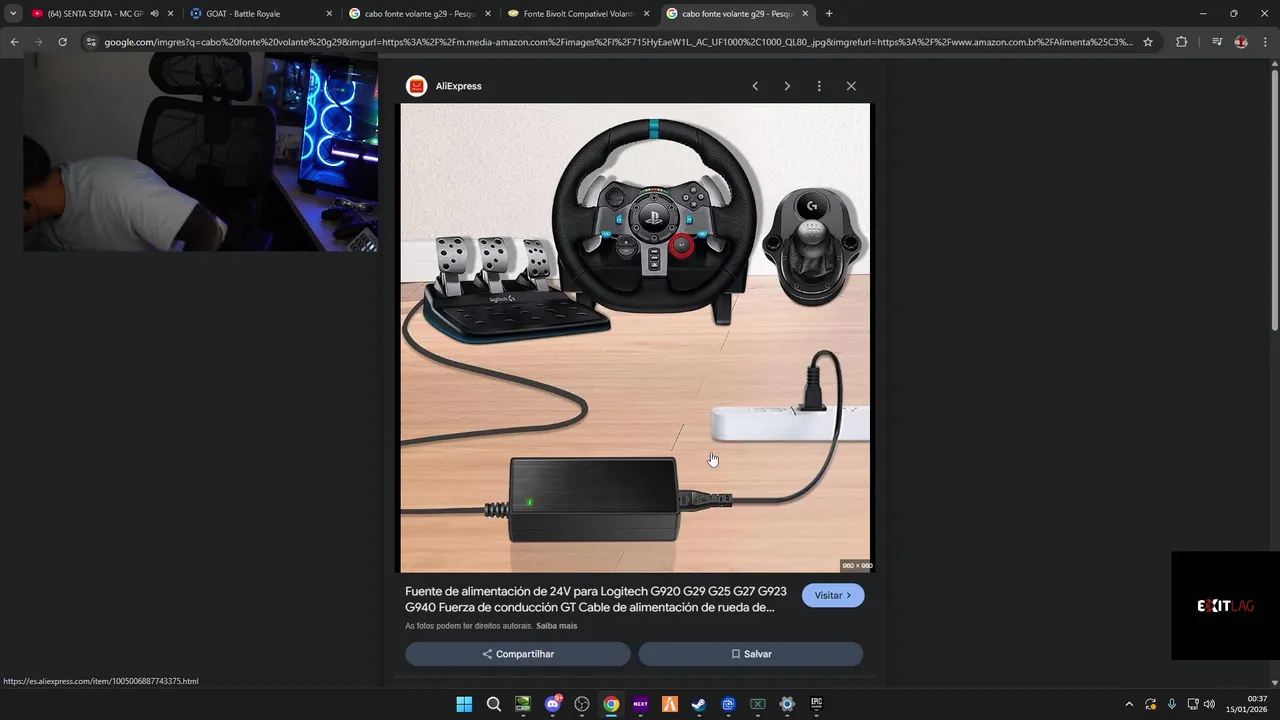
Task: Open the tab search dropdown arrow
Action: pos(13,14)
